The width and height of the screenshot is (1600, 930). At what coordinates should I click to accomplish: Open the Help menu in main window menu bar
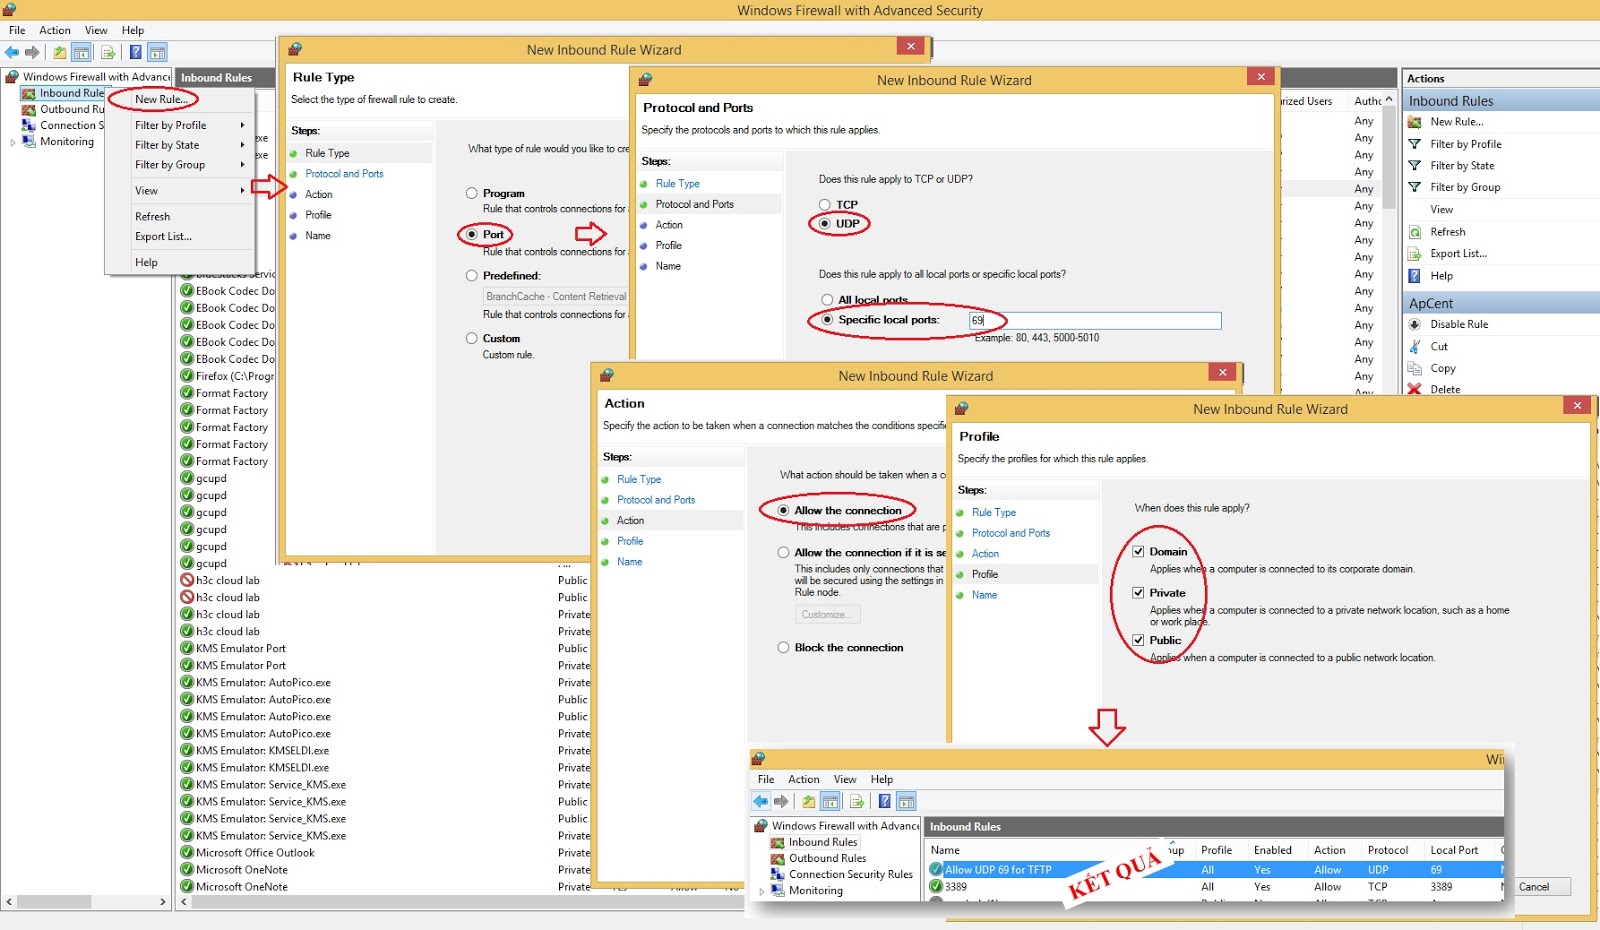point(133,30)
